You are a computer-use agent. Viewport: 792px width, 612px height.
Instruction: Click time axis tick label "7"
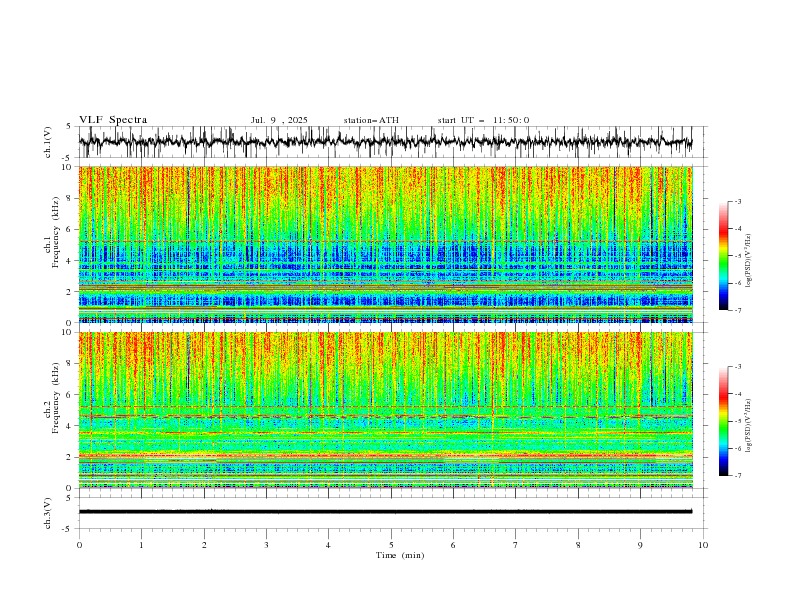coord(516,545)
